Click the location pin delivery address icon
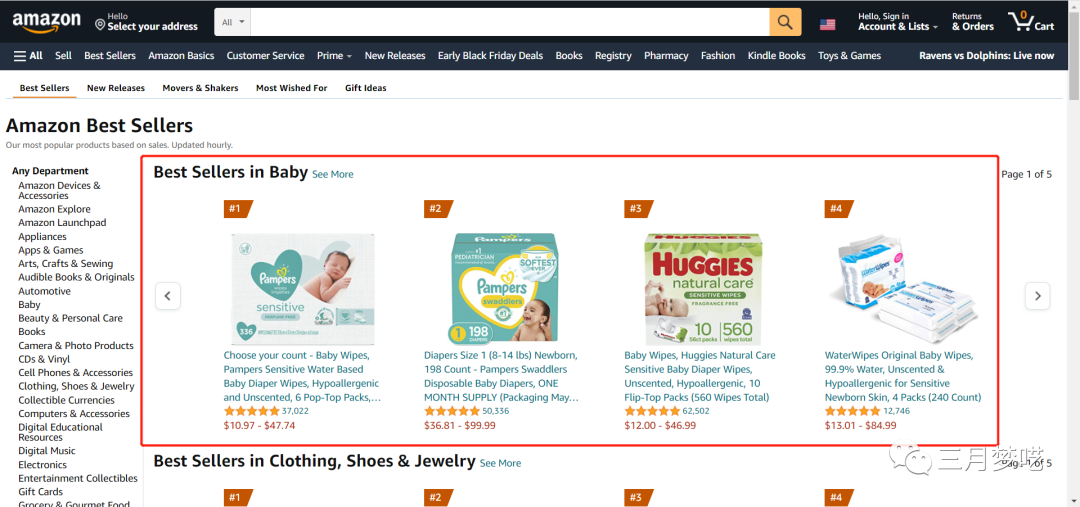The image size is (1080, 507). click(x=100, y=23)
